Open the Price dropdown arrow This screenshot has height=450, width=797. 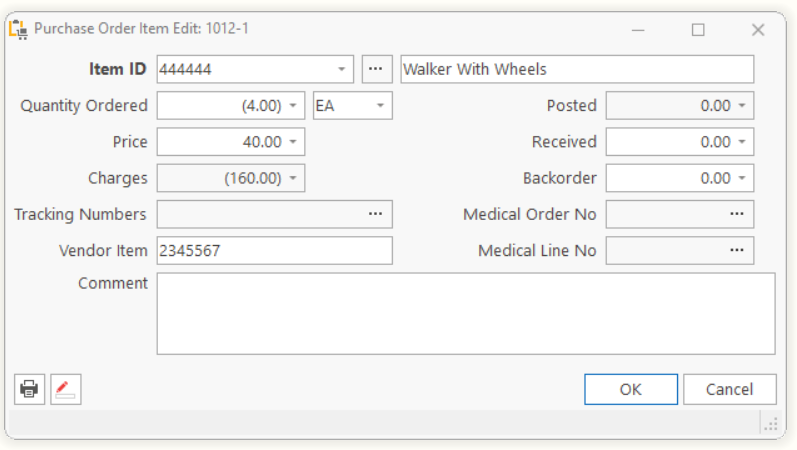[x=293, y=142]
